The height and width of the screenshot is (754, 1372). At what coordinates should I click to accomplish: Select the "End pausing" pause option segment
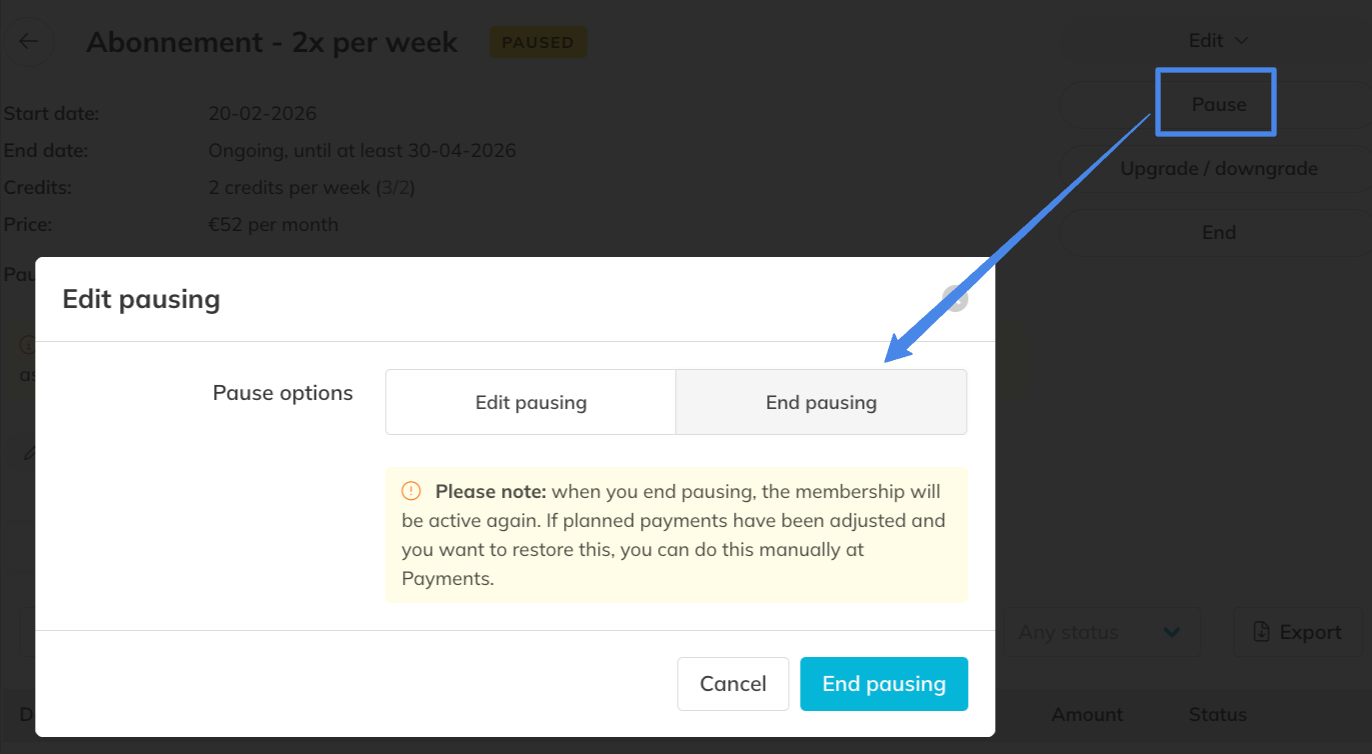821,403
